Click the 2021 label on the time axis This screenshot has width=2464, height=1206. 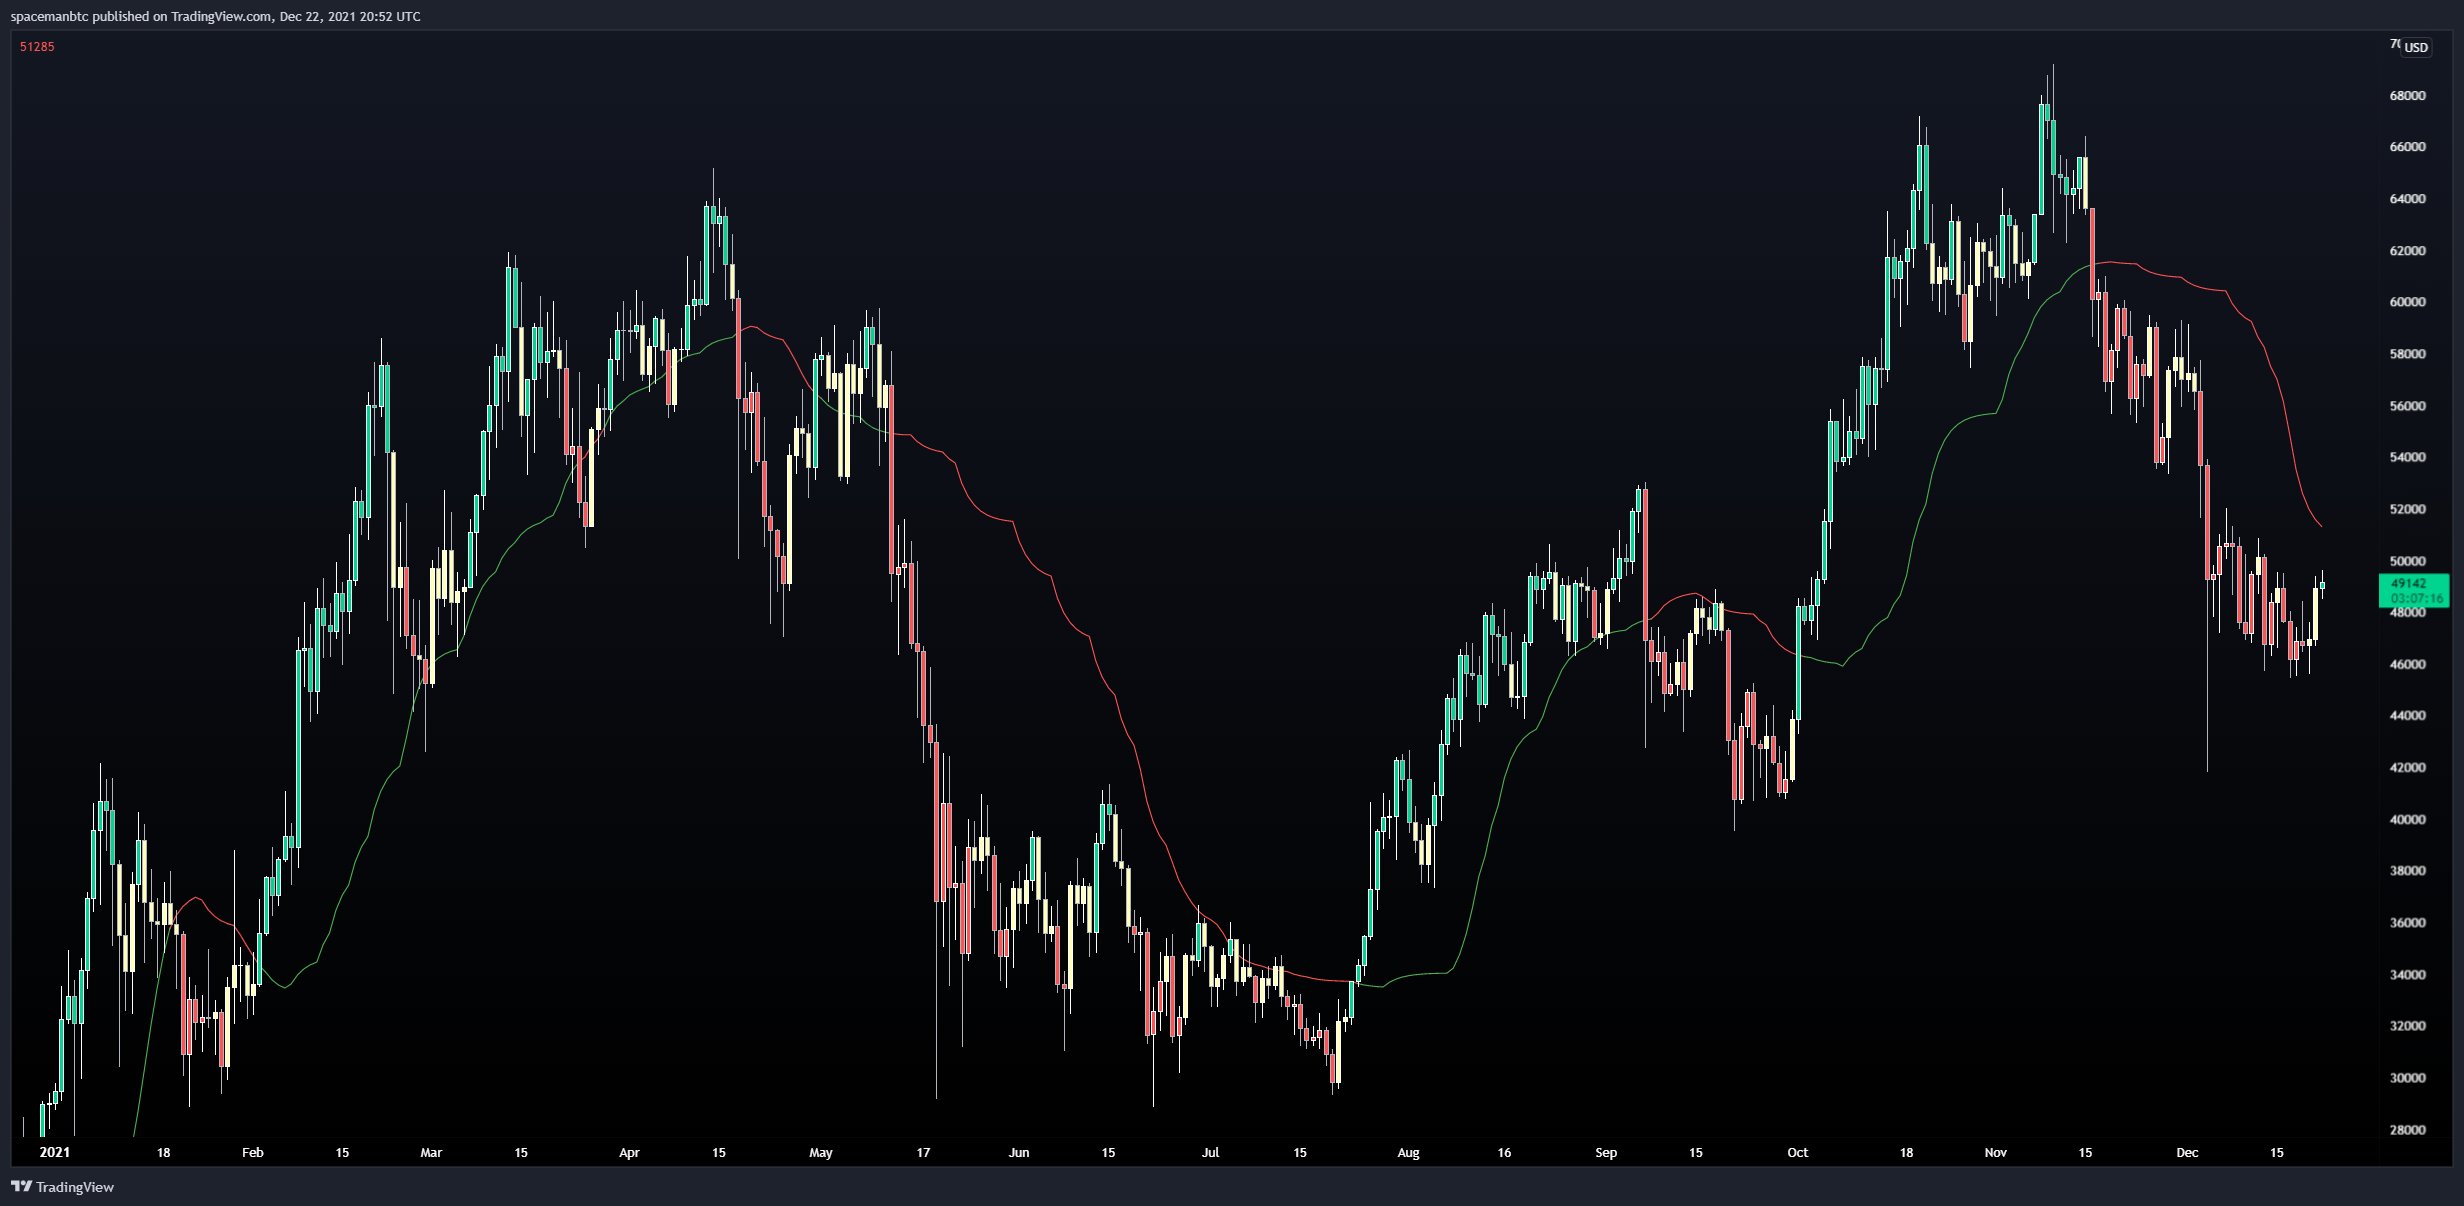point(54,1152)
